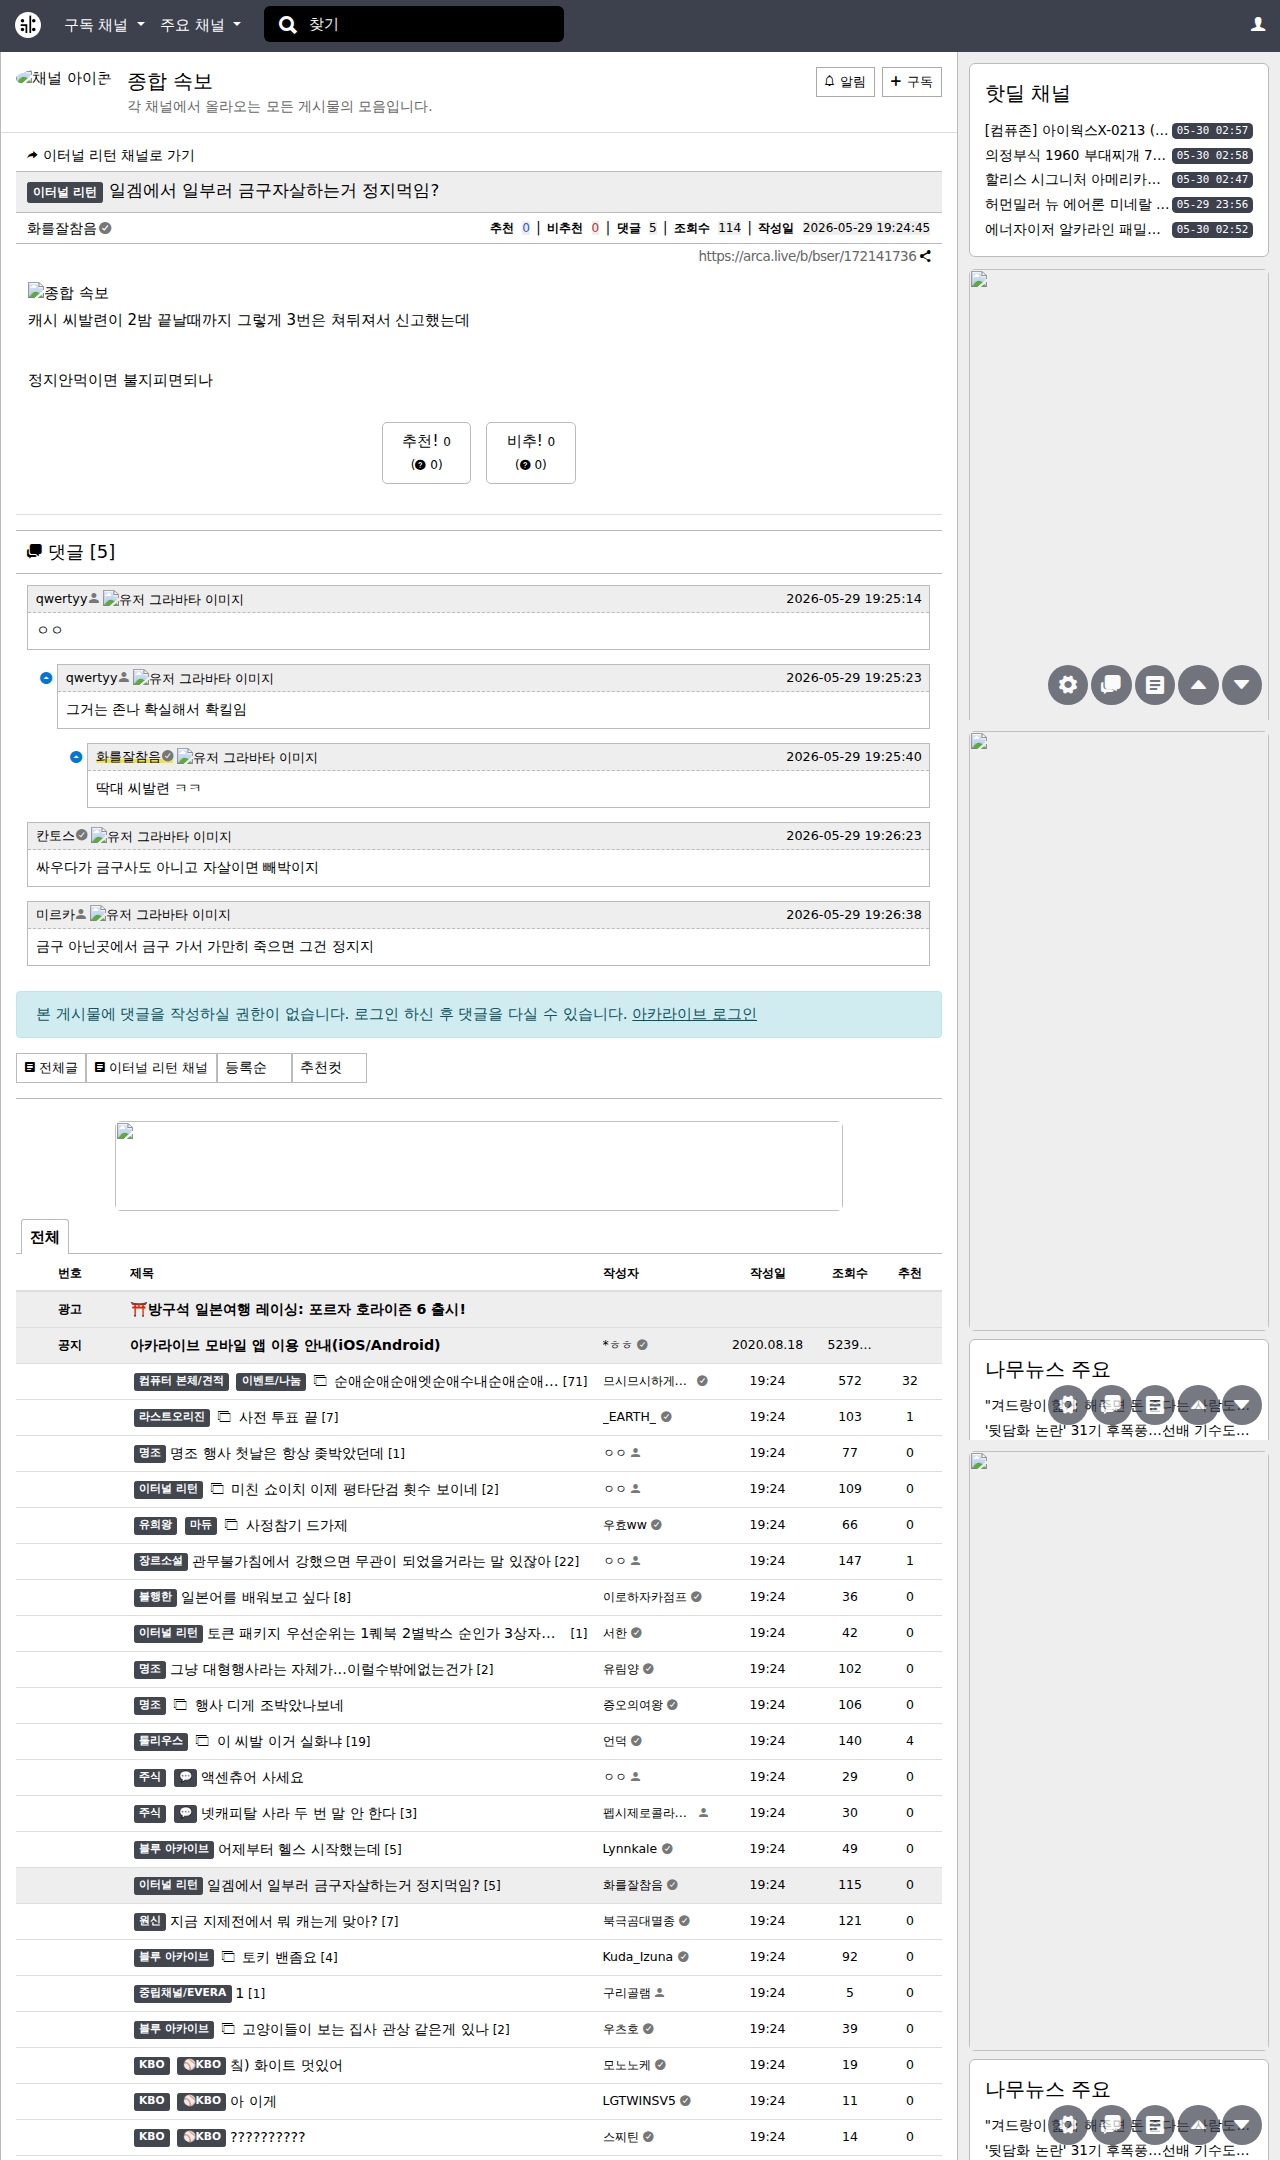Click the 작성일 column header
The width and height of the screenshot is (1280, 2160).
pos(768,1274)
